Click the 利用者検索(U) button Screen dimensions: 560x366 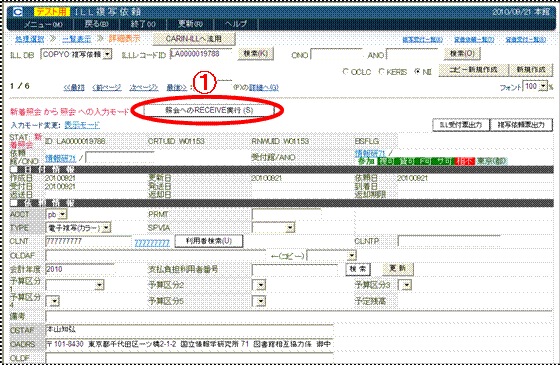point(209,241)
